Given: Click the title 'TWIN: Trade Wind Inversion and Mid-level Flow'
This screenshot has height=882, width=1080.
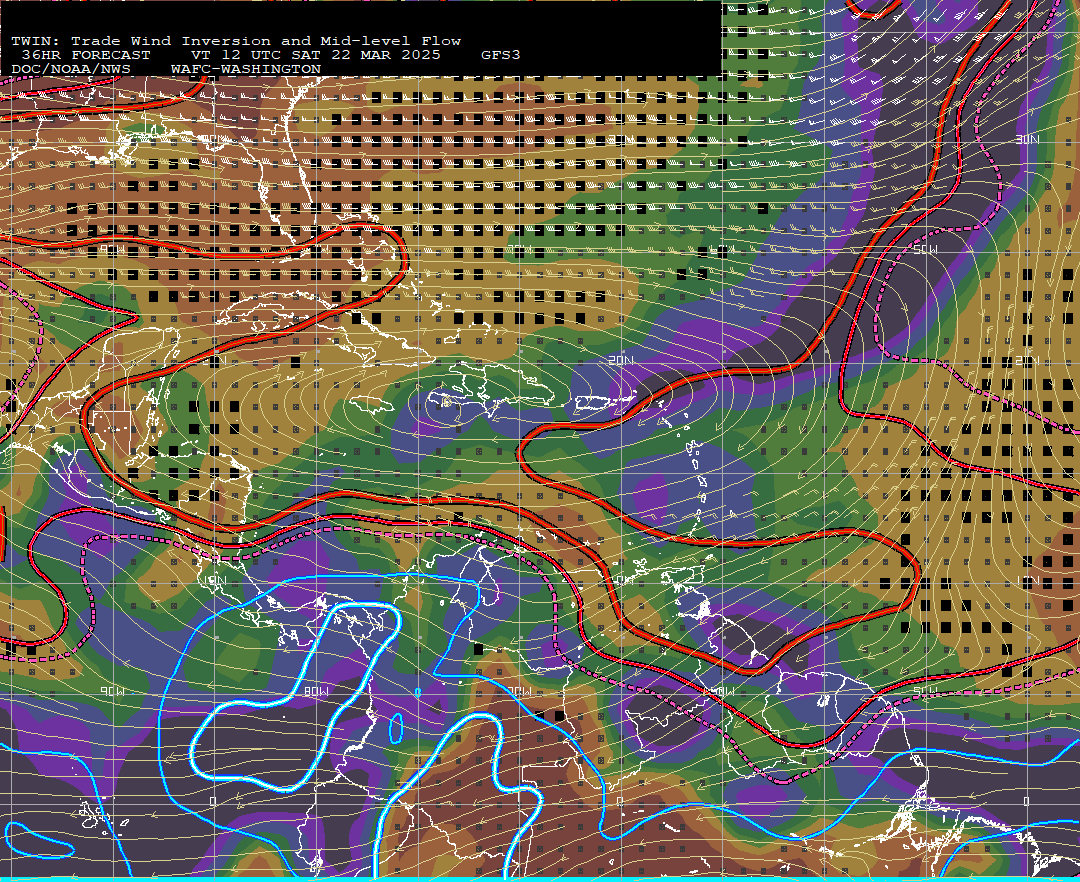Looking at the screenshot, I should tap(236, 41).
